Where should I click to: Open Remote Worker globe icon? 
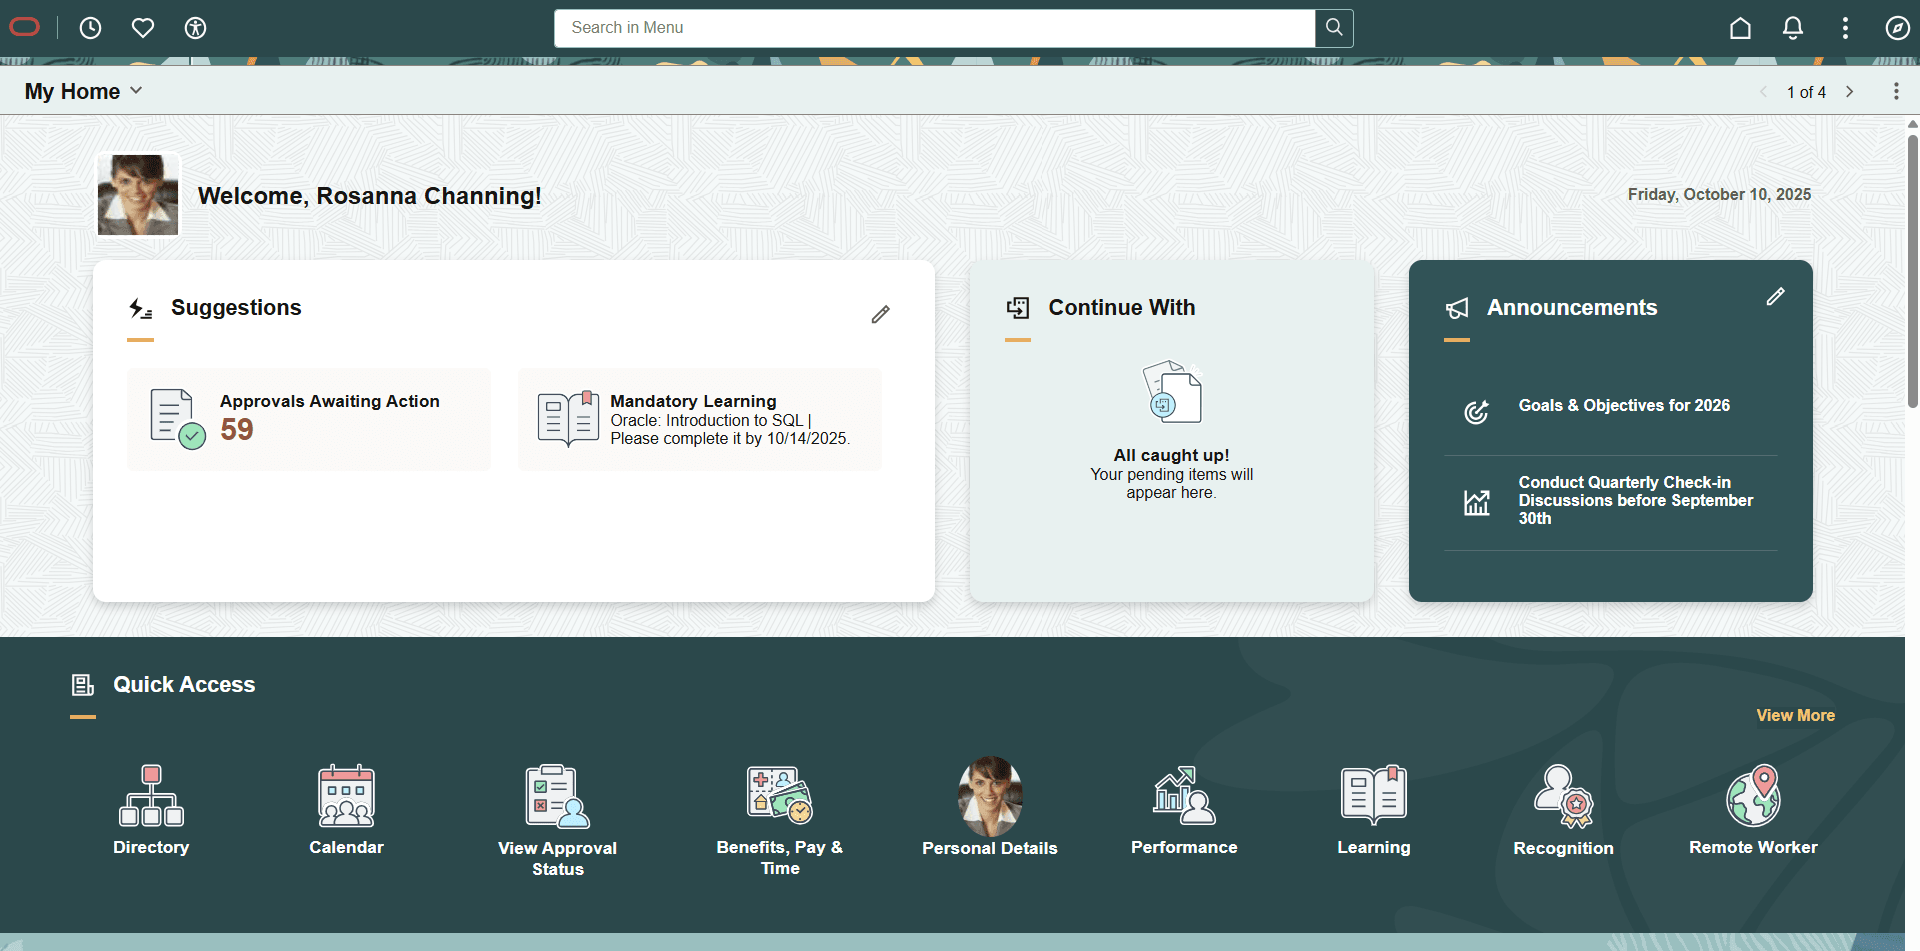tap(1753, 796)
